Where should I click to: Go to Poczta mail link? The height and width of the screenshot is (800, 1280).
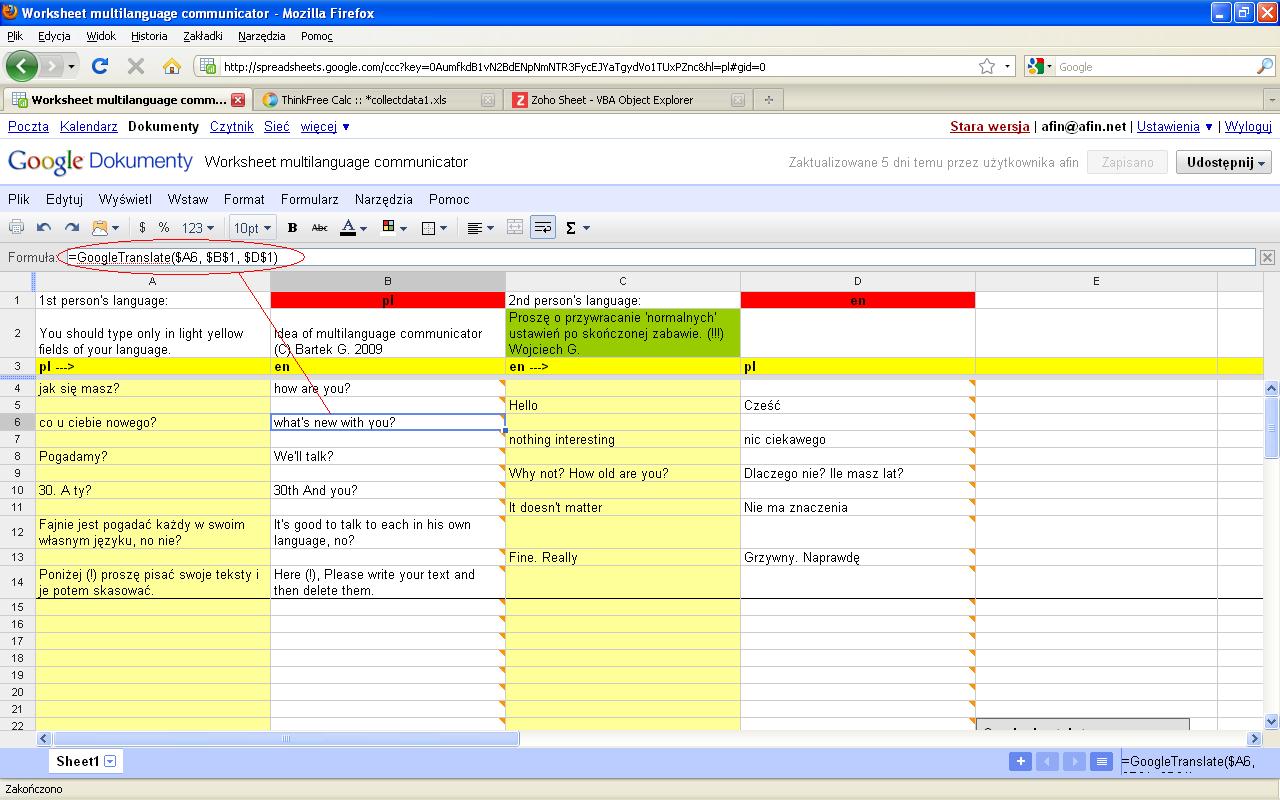(x=28, y=127)
